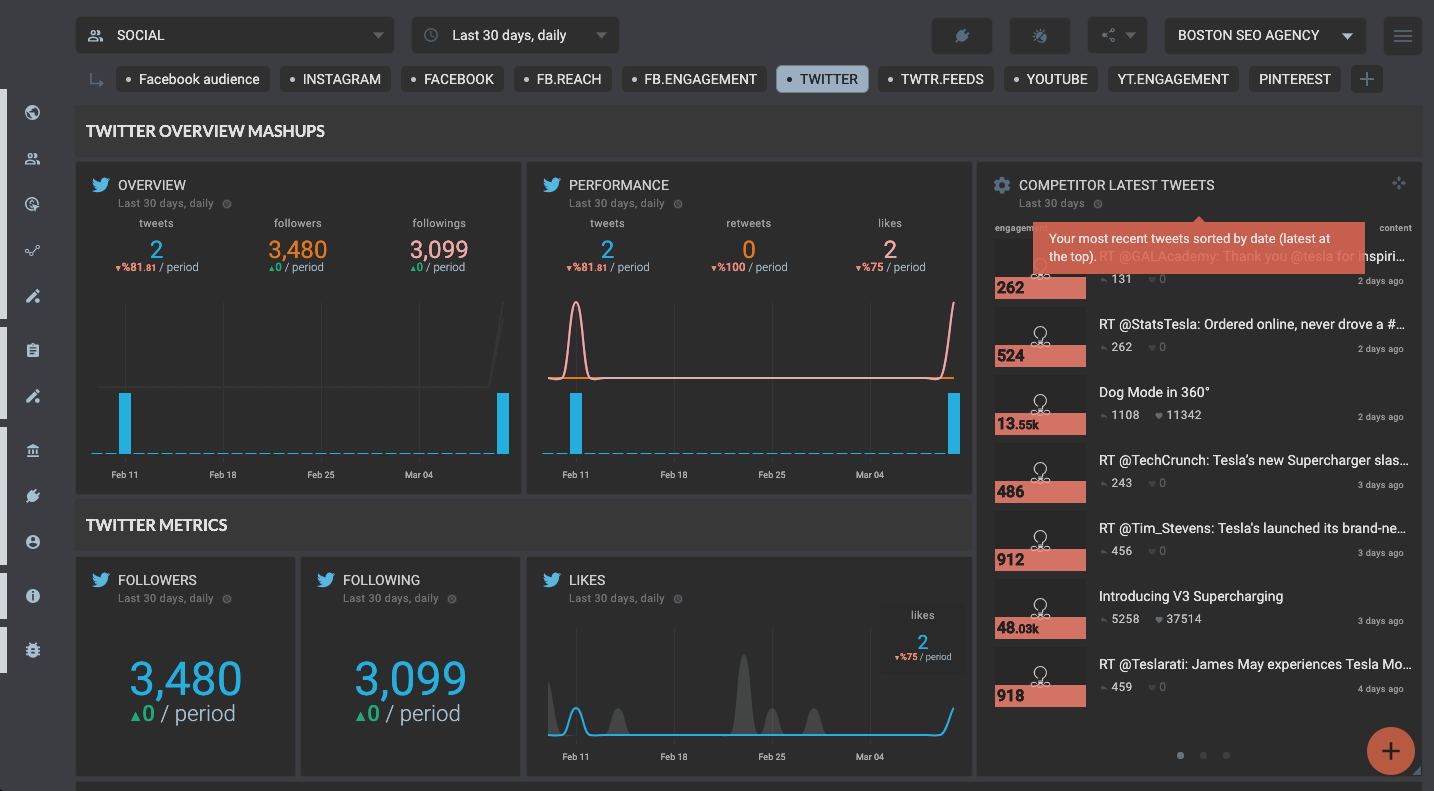The width and height of the screenshot is (1434, 791).
Task: Go to third page dot in tweets widget
Action: [x=1226, y=756]
